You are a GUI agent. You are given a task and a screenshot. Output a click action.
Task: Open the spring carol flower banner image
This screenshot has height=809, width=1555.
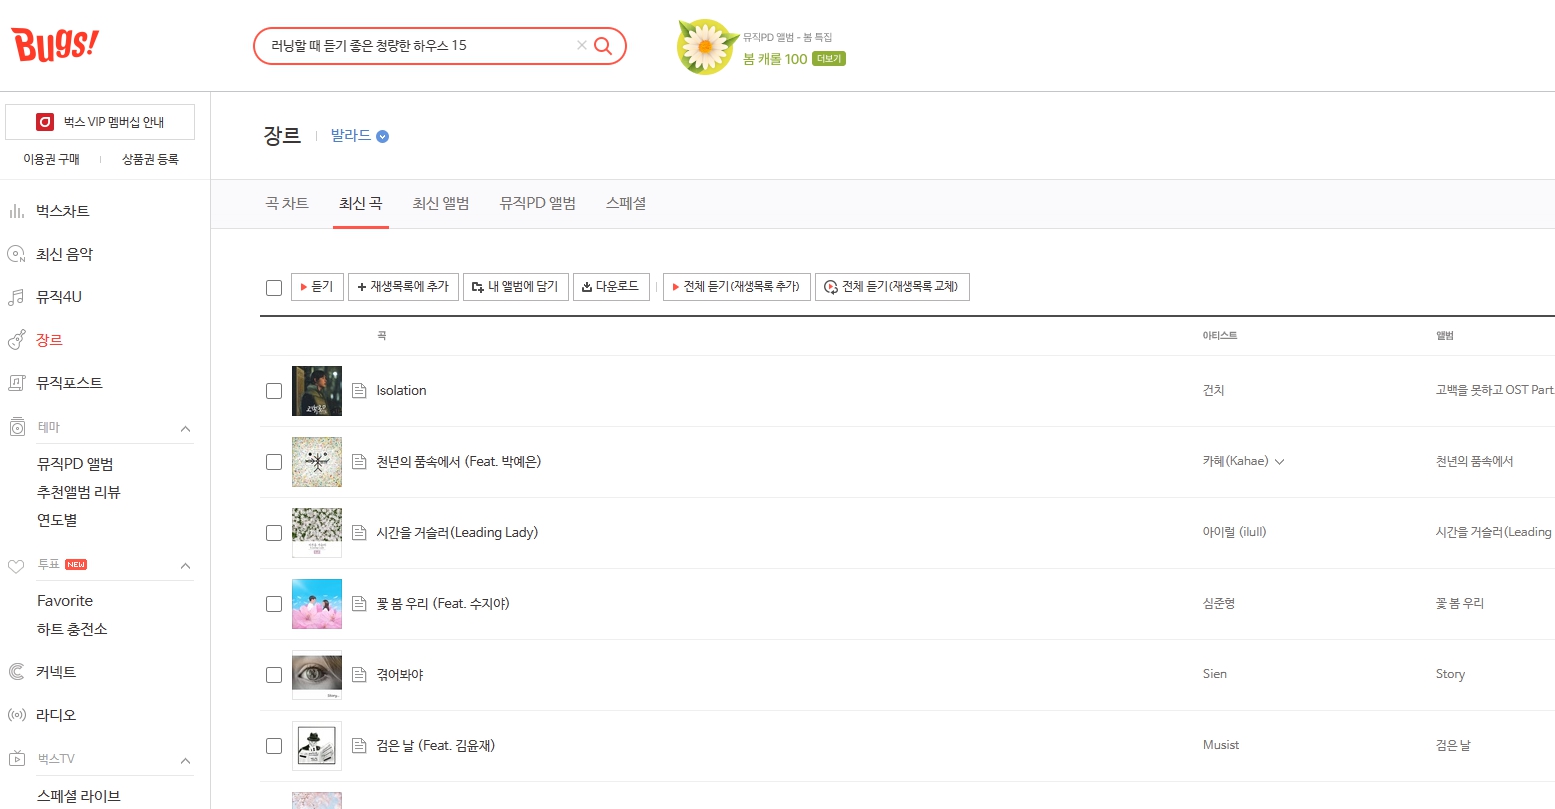click(x=706, y=46)
